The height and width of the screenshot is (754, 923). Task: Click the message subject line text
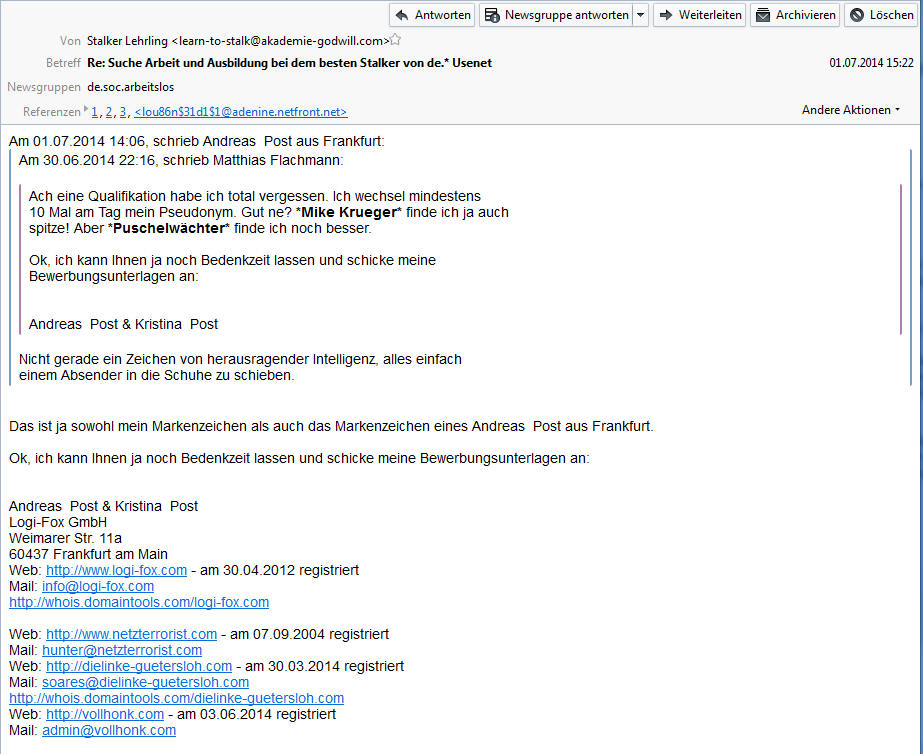coord(289,63)
